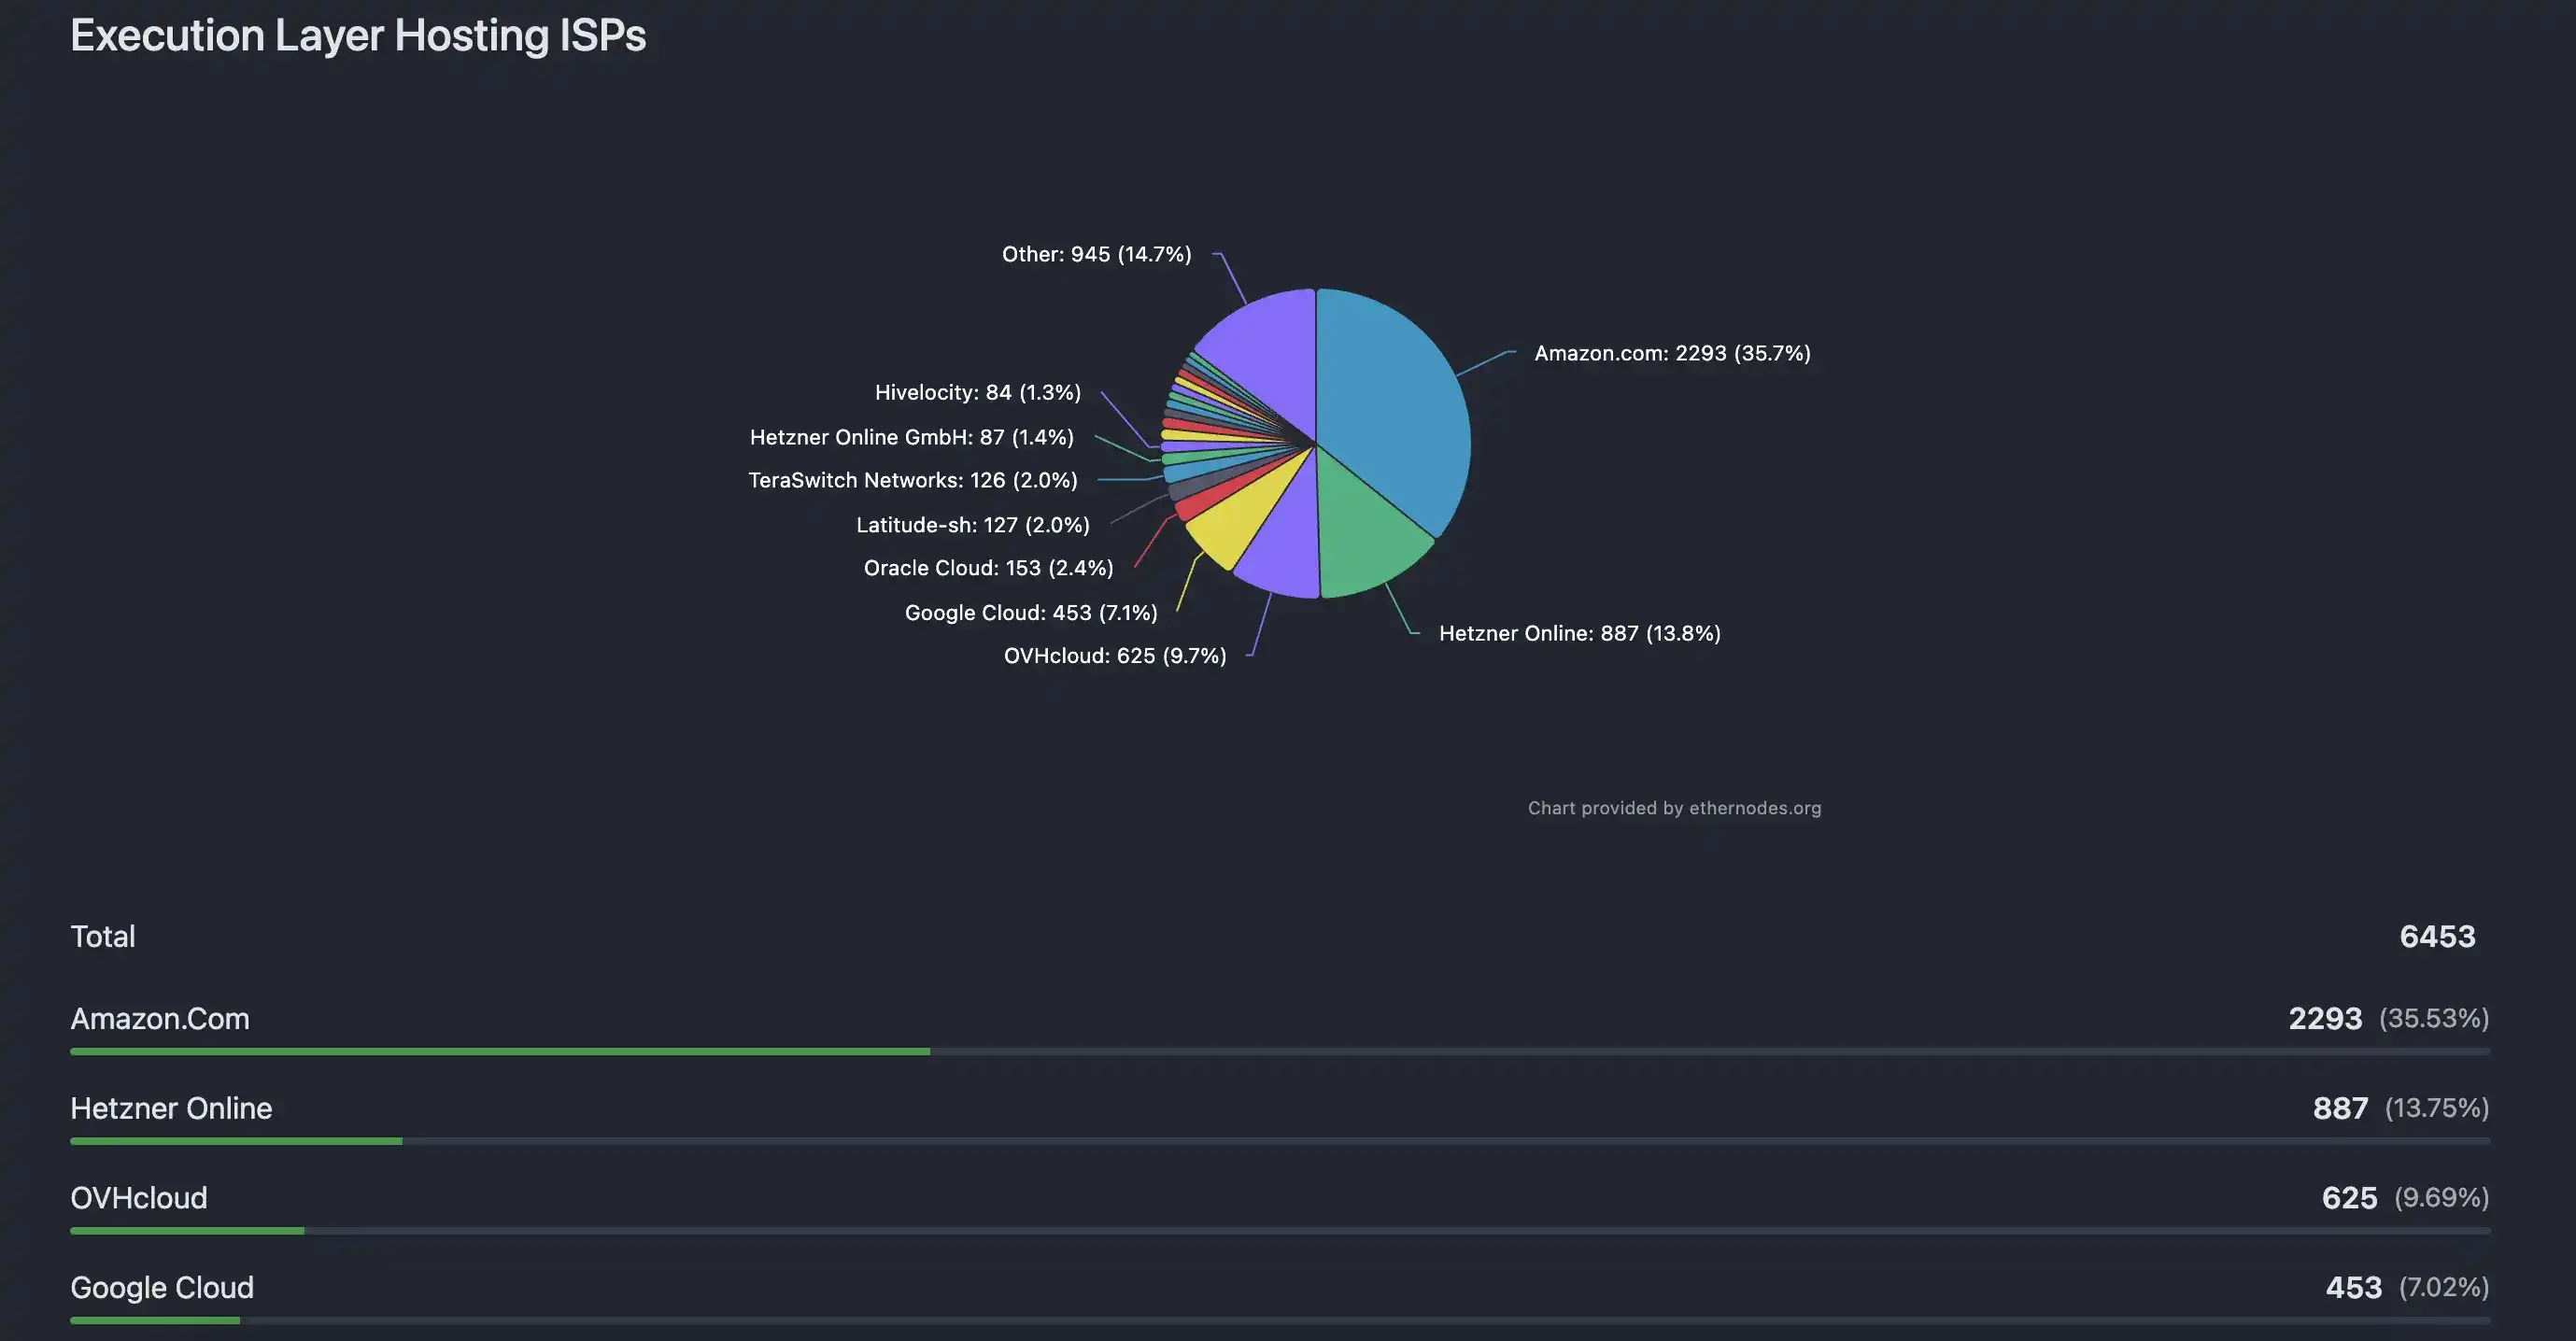The height and width of the screenshot is (1341, 2576).
Task: Click the 'Execution Layer Hosting ISPs' heading
Action: point(358,36)
